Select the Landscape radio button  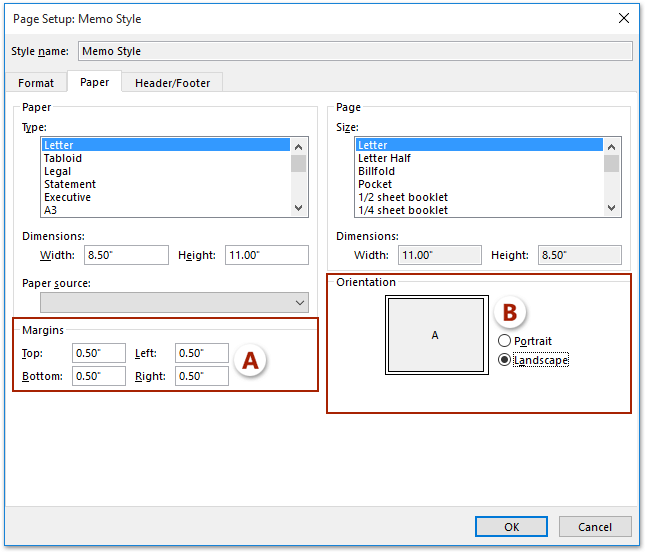point(505,359)
